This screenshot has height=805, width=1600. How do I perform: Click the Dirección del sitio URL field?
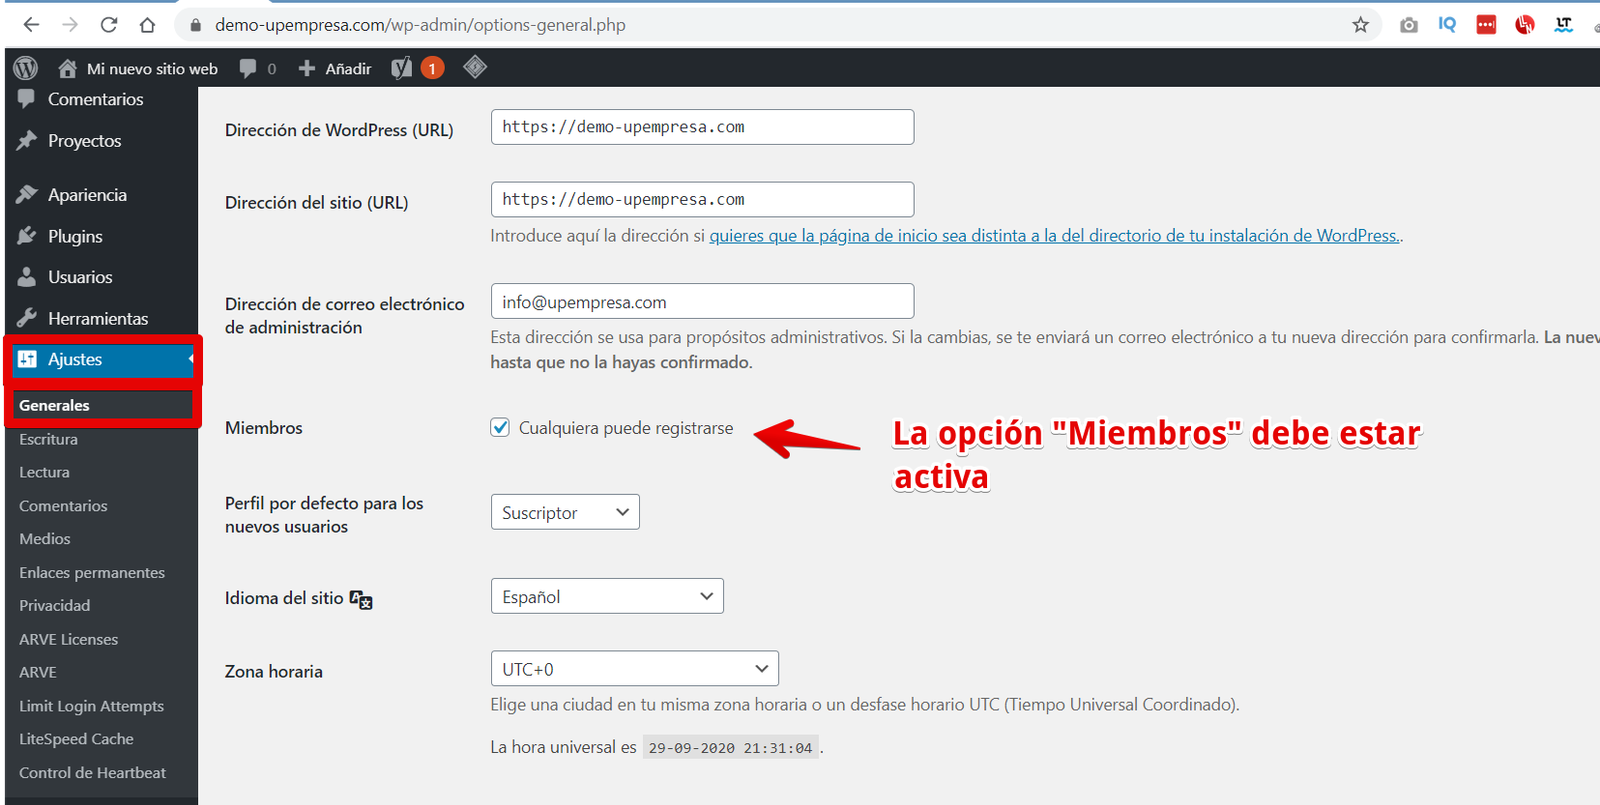702,199
